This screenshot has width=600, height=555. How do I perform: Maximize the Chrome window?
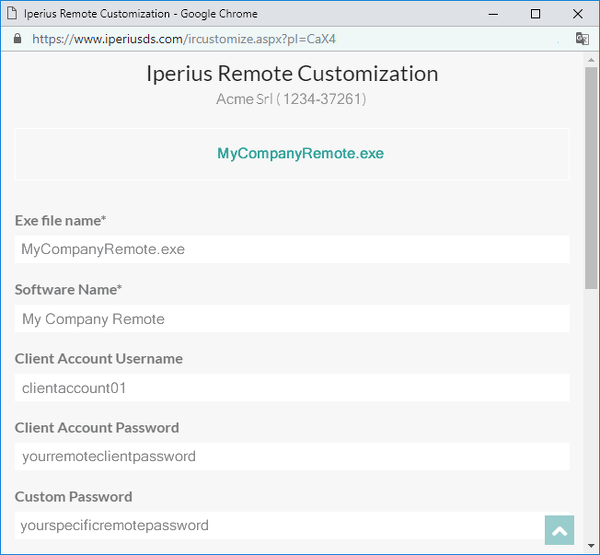[535, 14]
